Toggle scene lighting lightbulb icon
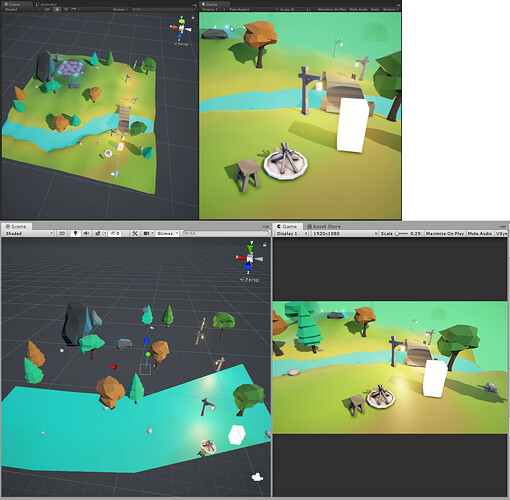The image size is (510, 500). click(75, 233)
